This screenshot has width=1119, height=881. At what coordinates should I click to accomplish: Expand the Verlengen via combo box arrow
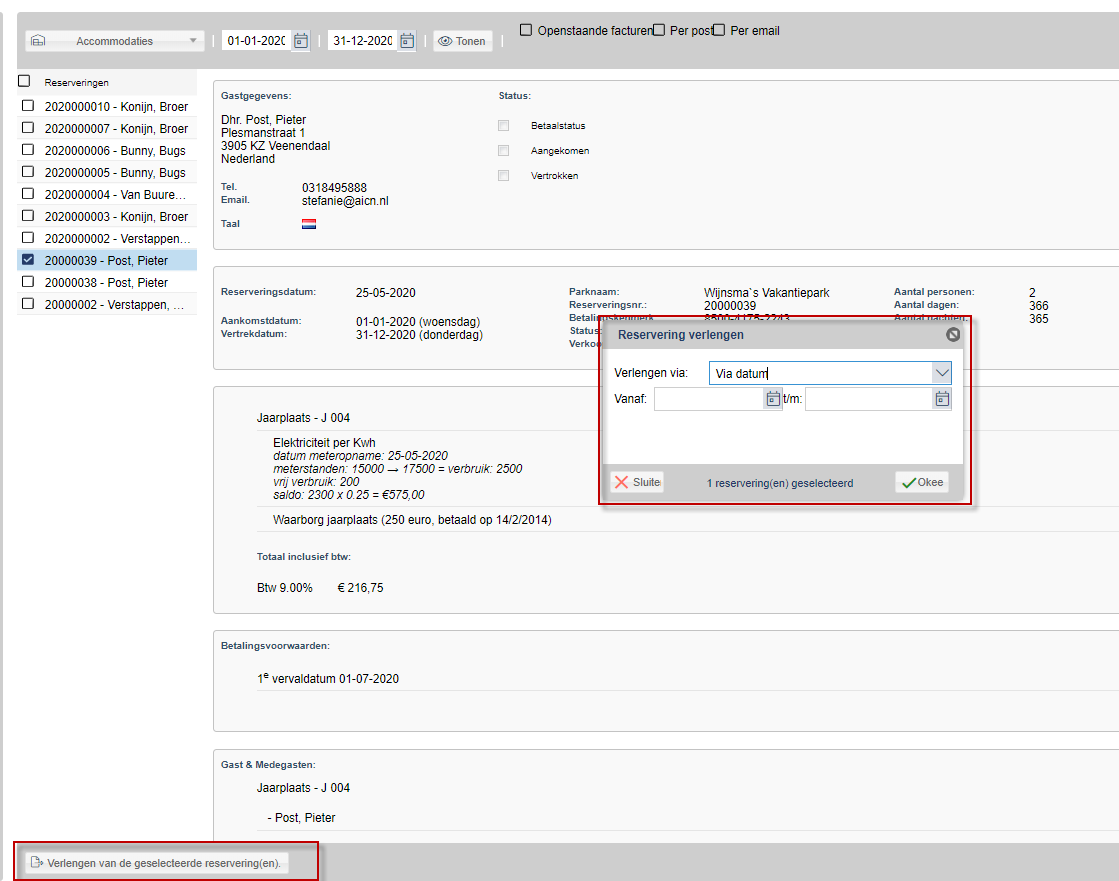tap(942, 373)
